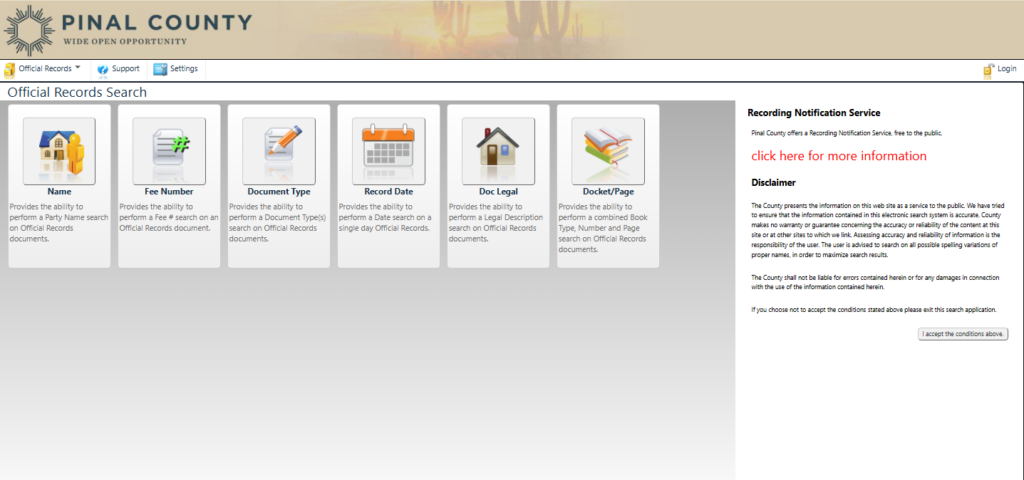Open the Record Date calendar icon
The height and width of the screenshot is (480, 1024).
point(388,150)
